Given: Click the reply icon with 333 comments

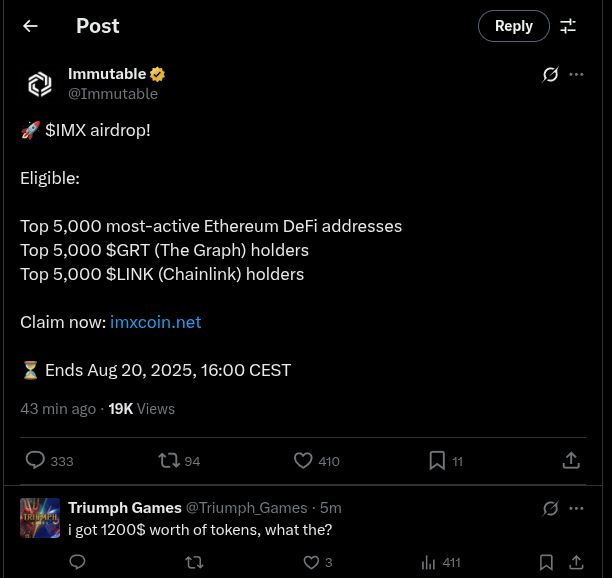Looking at the screenshot, I should click(x=35, y=460).
